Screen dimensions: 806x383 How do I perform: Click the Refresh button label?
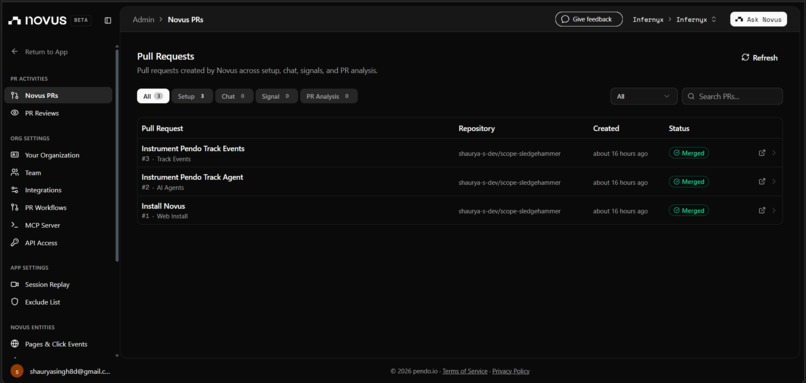(x=765, y=58)
